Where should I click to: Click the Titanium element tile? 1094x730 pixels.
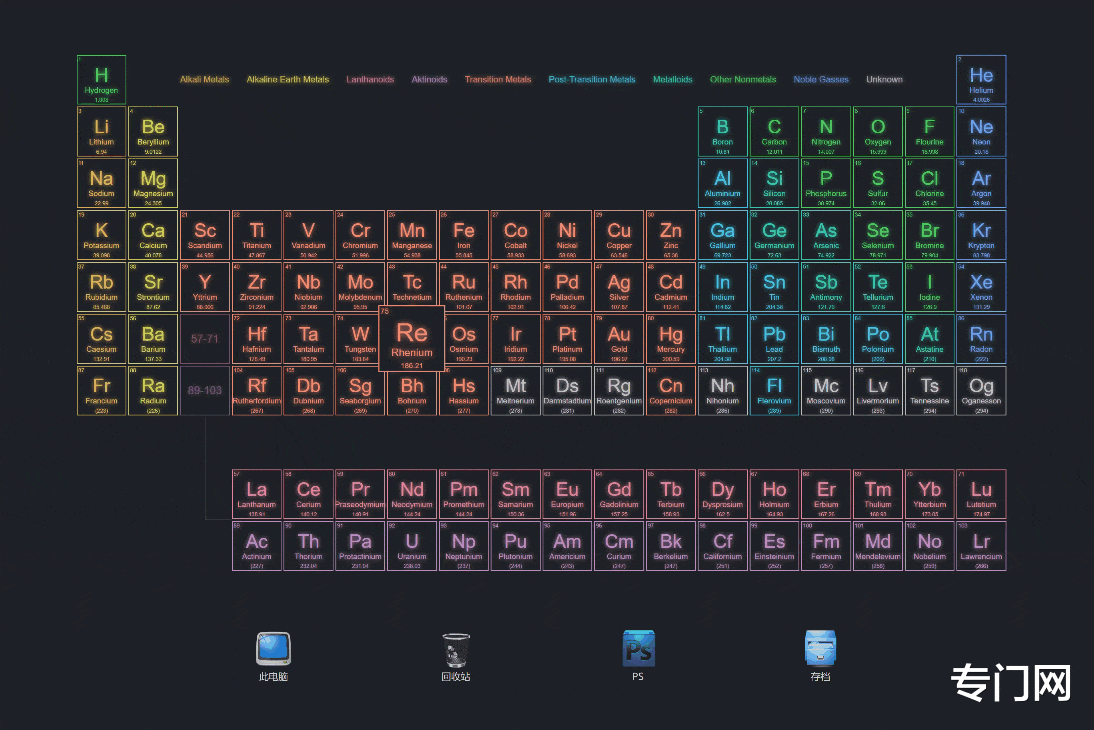coord(257,235)
